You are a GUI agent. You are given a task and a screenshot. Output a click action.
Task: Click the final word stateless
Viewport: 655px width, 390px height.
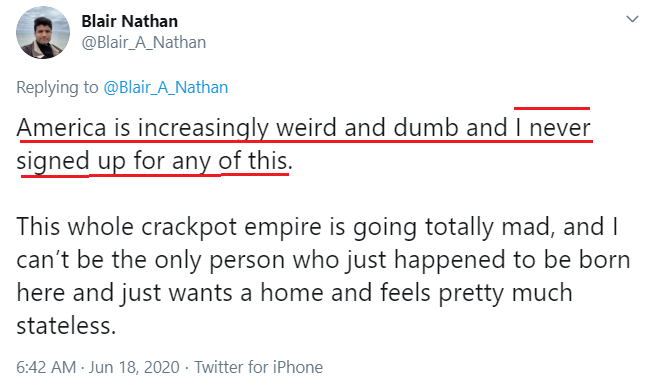[x=66, y=326]
